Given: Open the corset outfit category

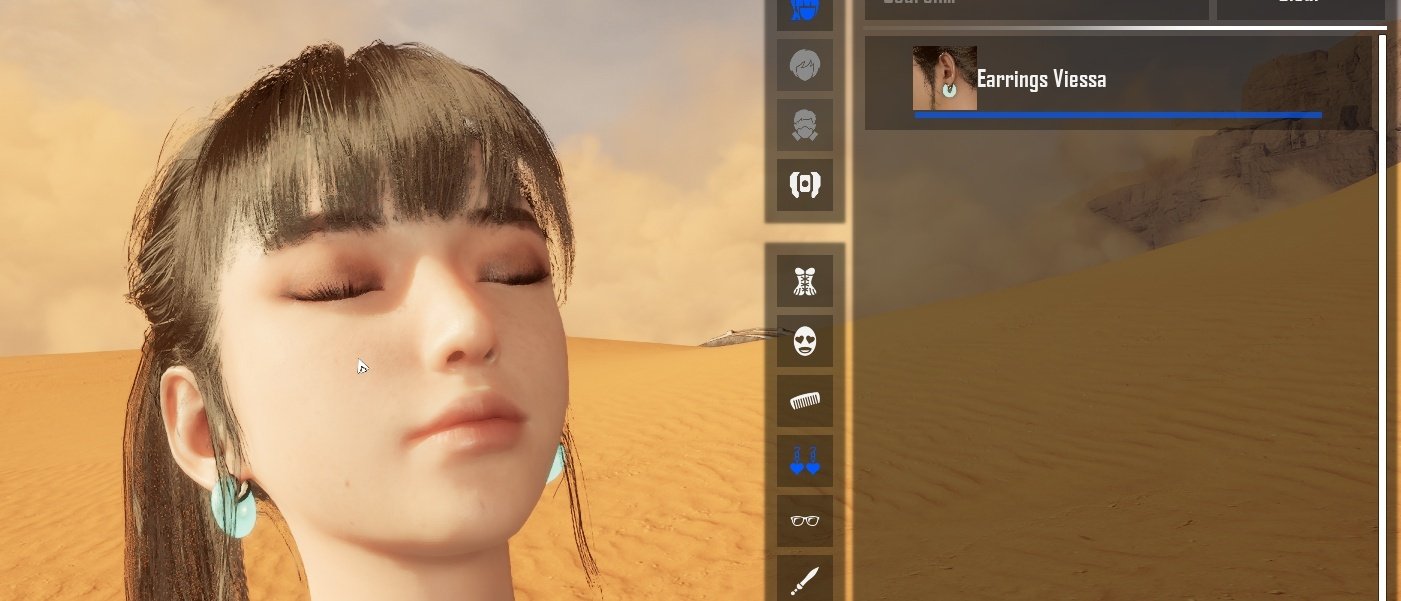Looking at the screenshot, I should (x=805, y=281).
